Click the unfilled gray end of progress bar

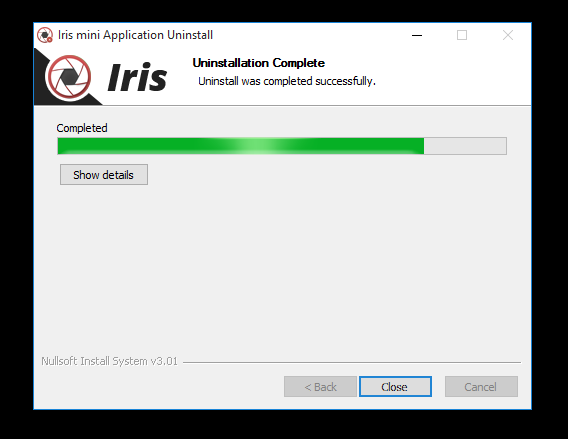(x=465, y=146)
